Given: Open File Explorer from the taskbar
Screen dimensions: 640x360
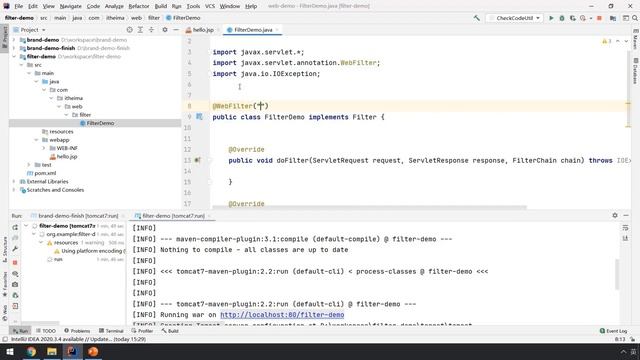Looking at the screenshot, I should click(x=52, y=351).
